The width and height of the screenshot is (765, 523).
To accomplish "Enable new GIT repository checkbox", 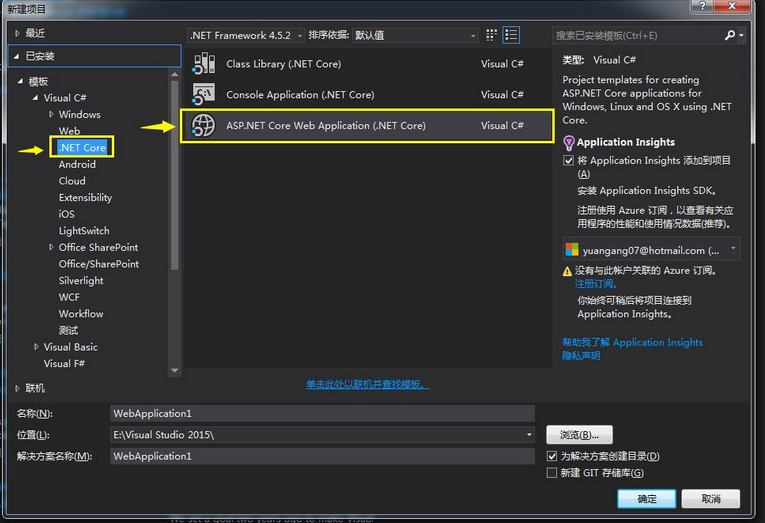I will click(552, 473).
